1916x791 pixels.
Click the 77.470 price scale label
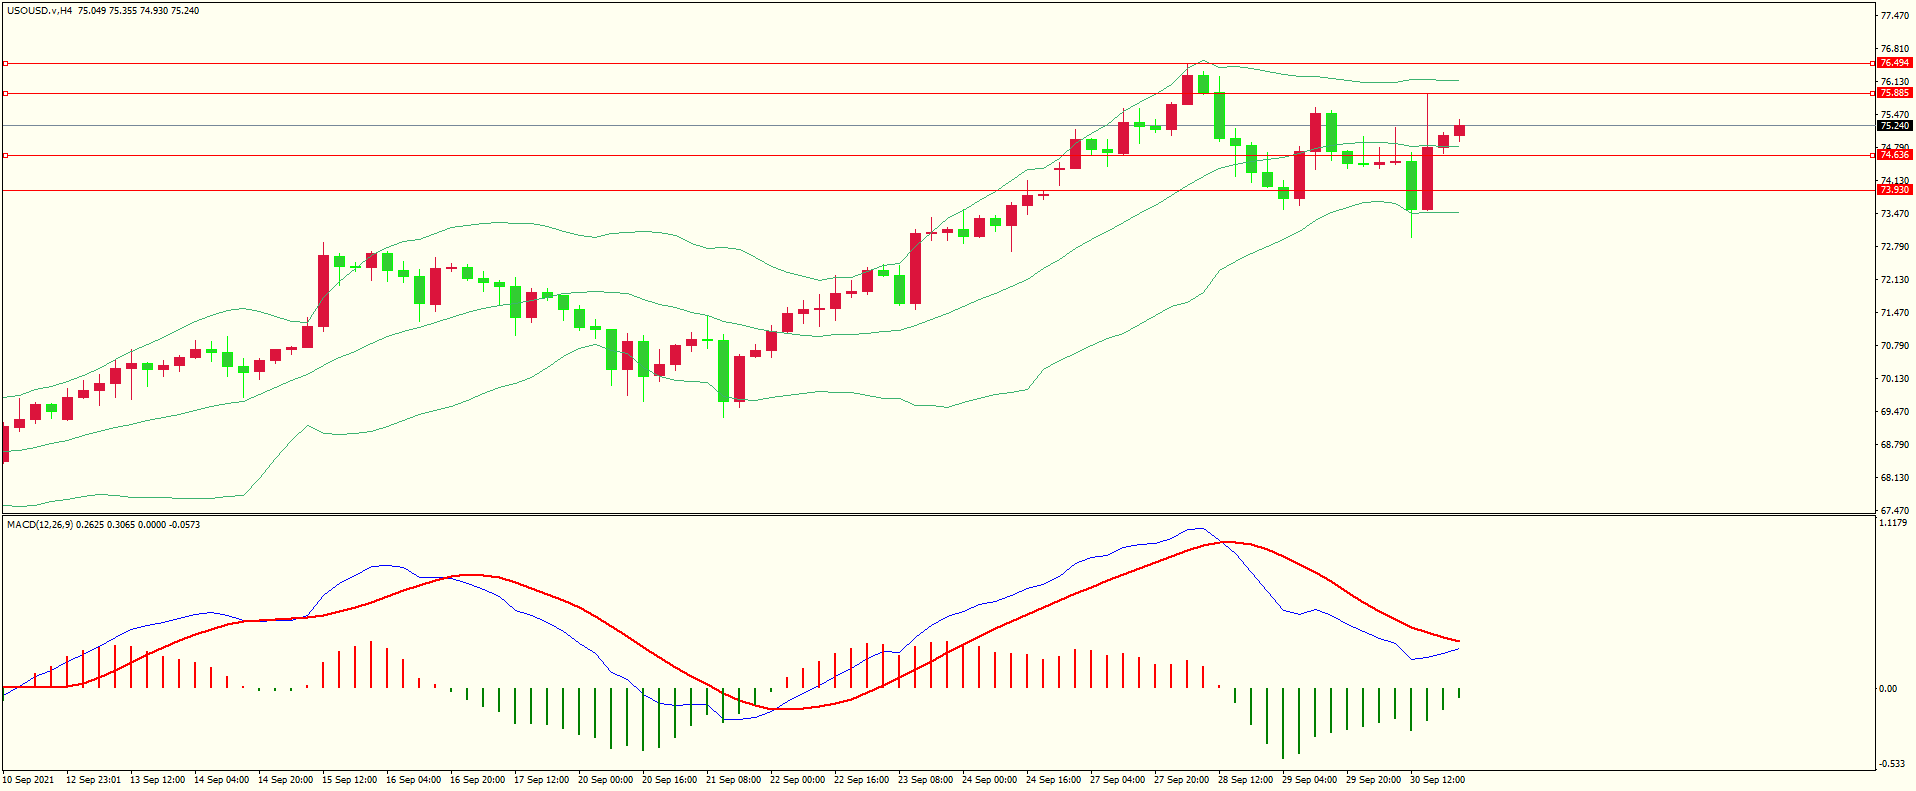pos(1895,16)
